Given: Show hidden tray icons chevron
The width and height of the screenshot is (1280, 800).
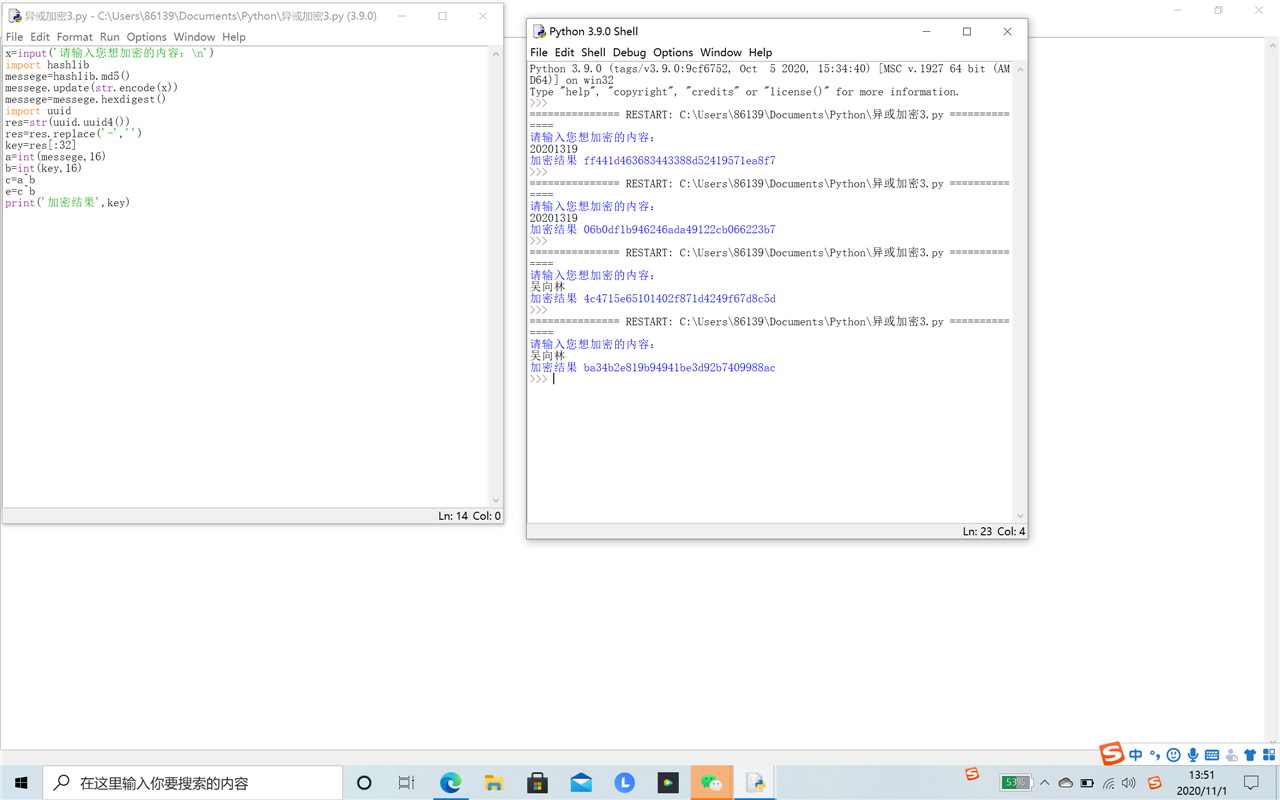Looking at the screenshot, I should pyautogui.click(x=1045, y=783).
